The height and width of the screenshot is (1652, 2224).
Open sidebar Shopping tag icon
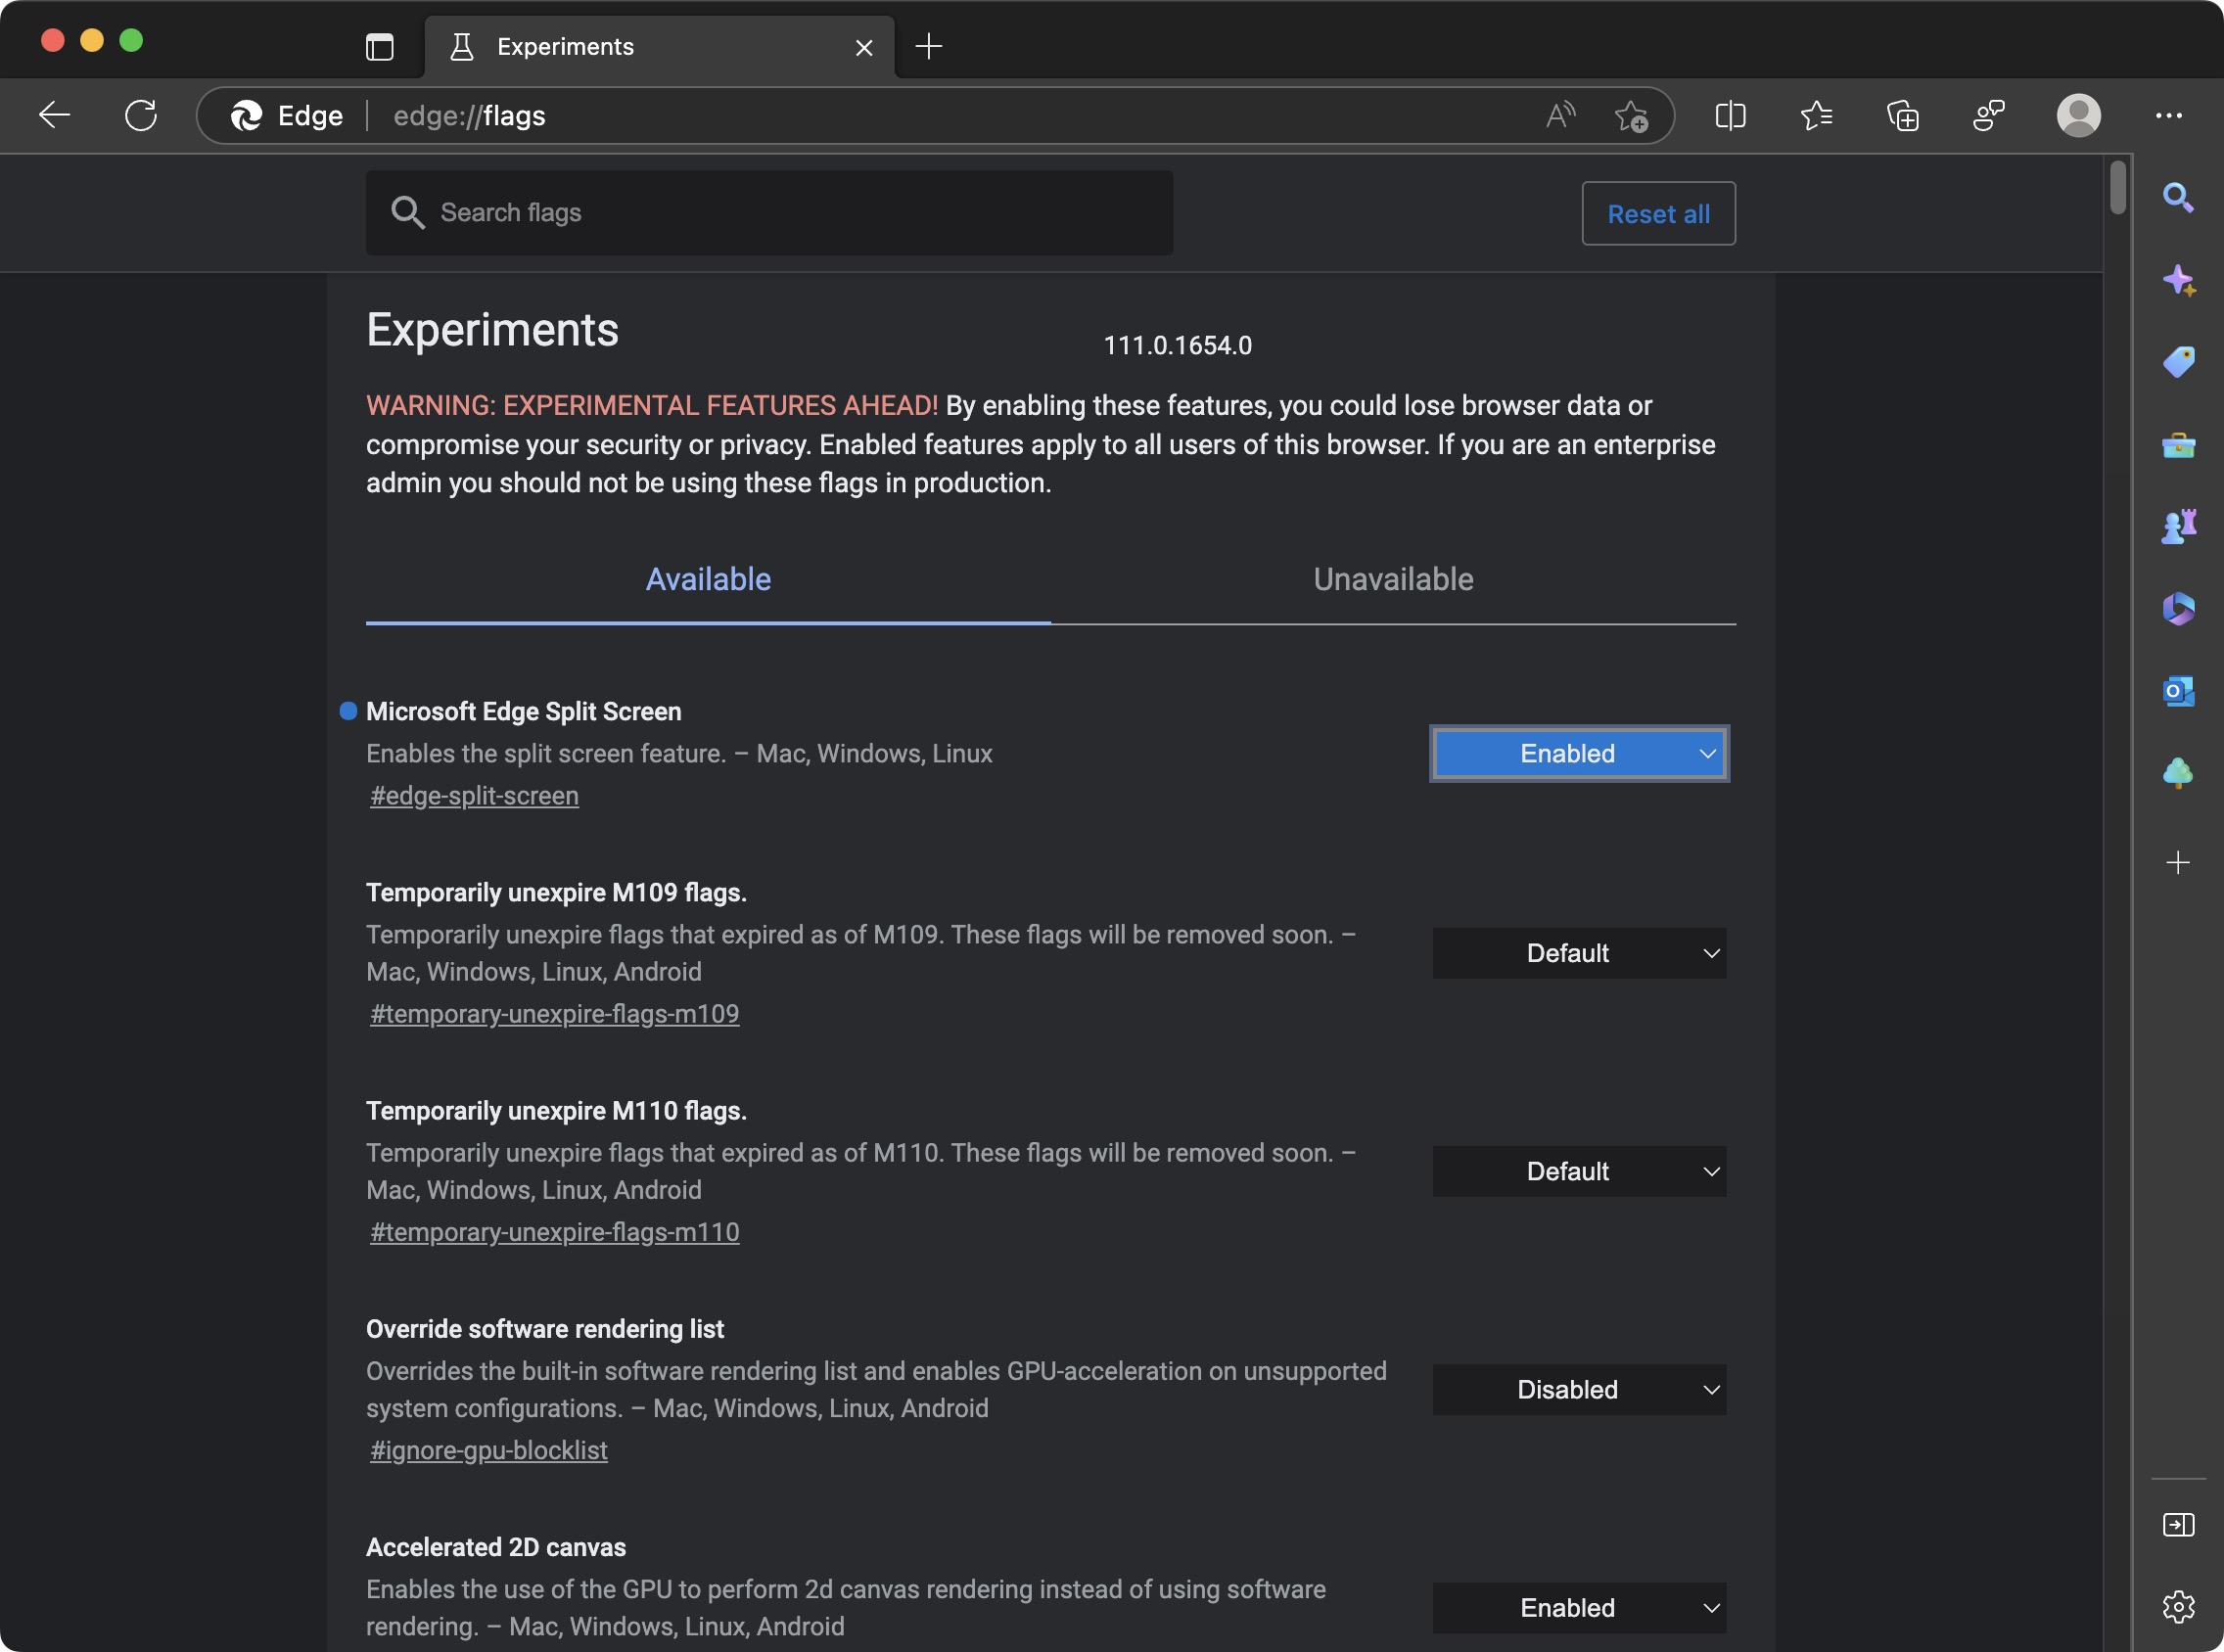2178,361
